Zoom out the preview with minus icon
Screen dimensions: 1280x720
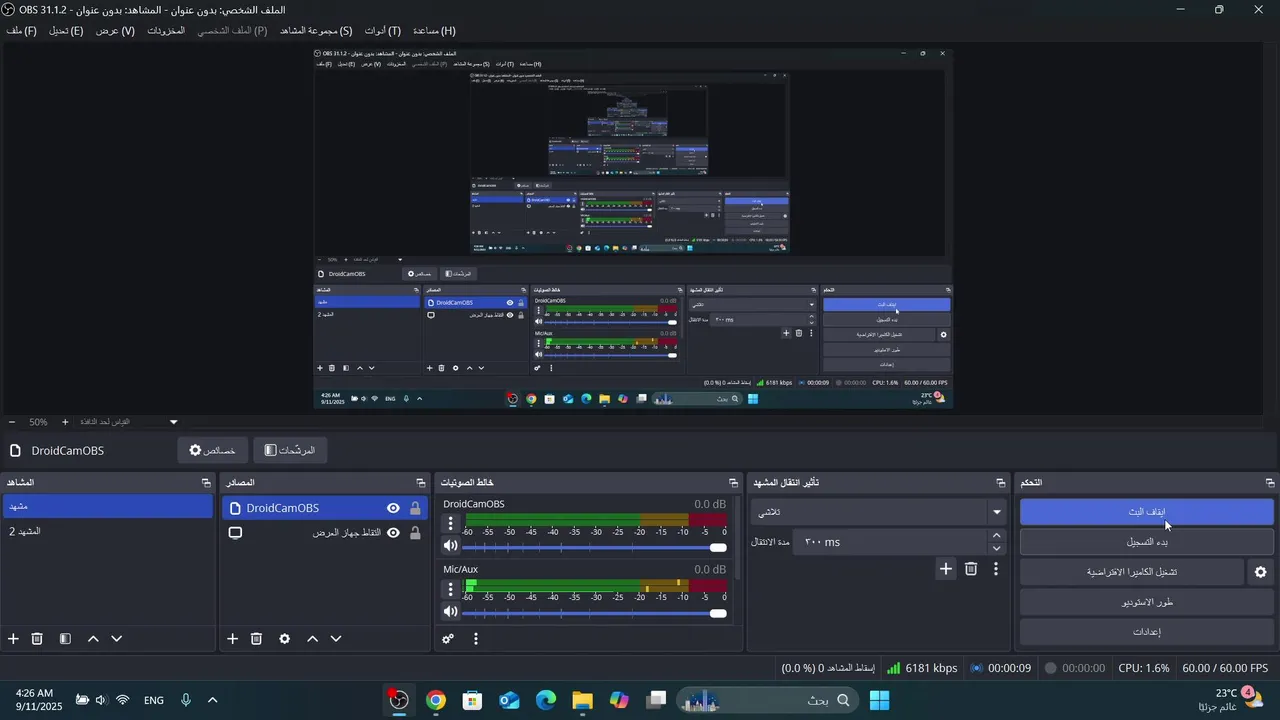click(x=12, y=422)
